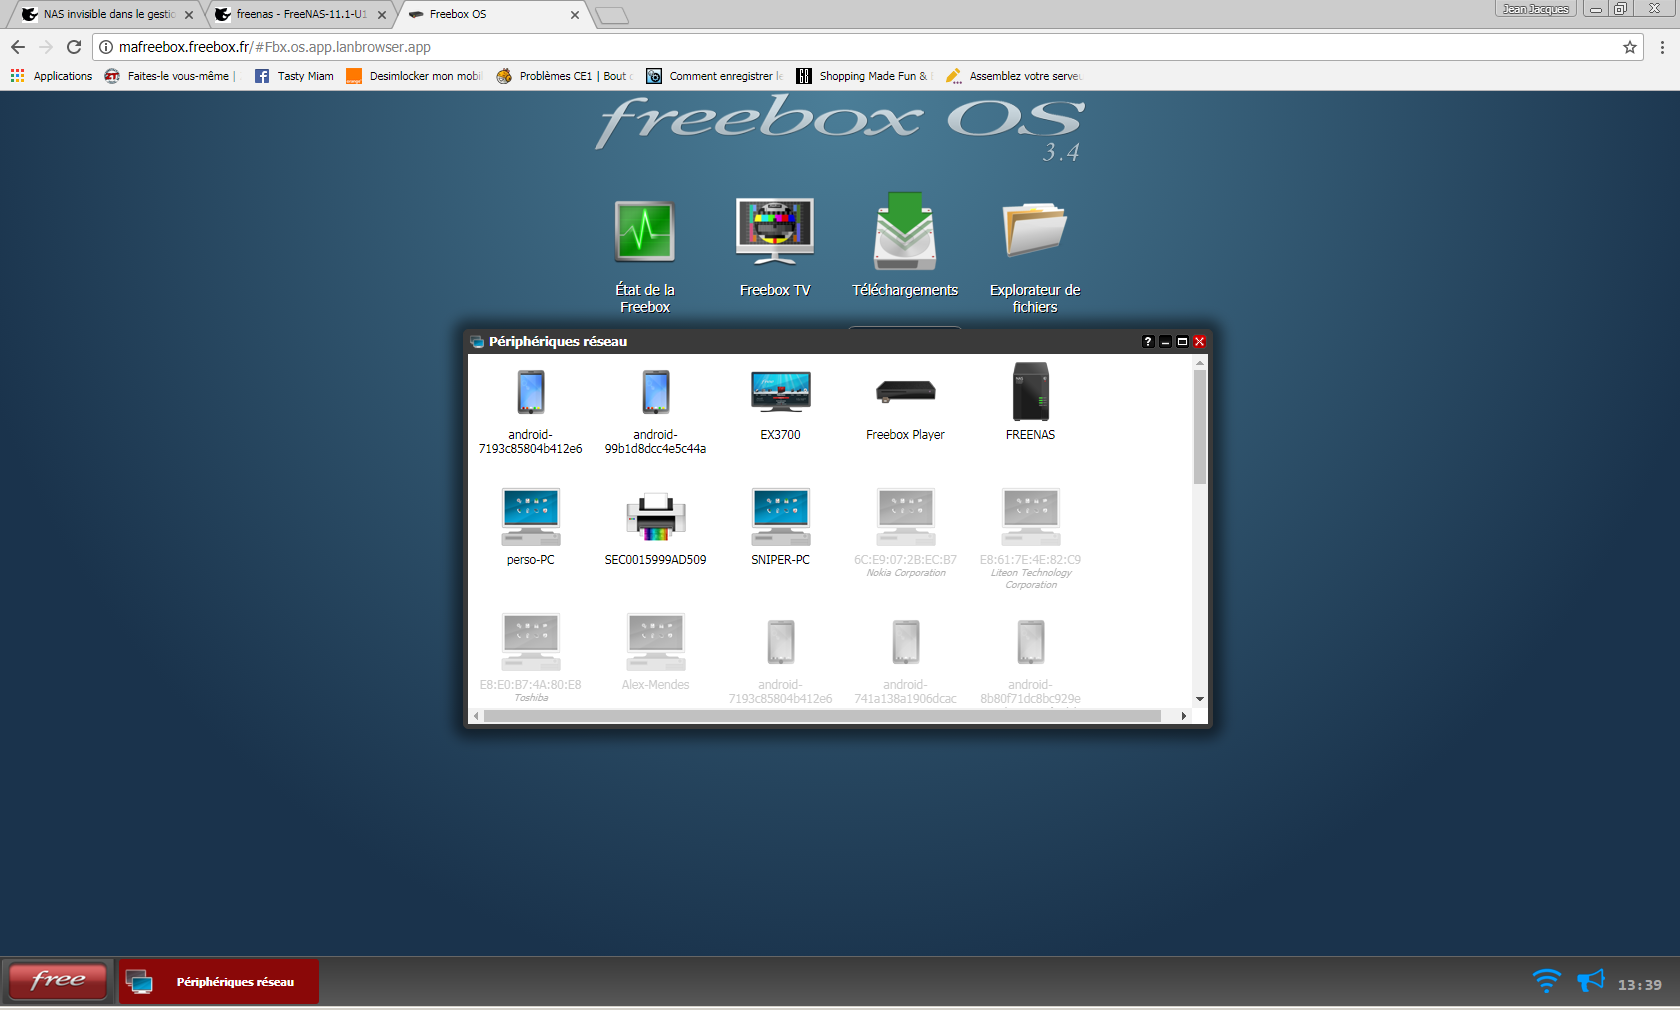
Task: Select the SNIPER-PC computer icon
Action: coord(781,516)
